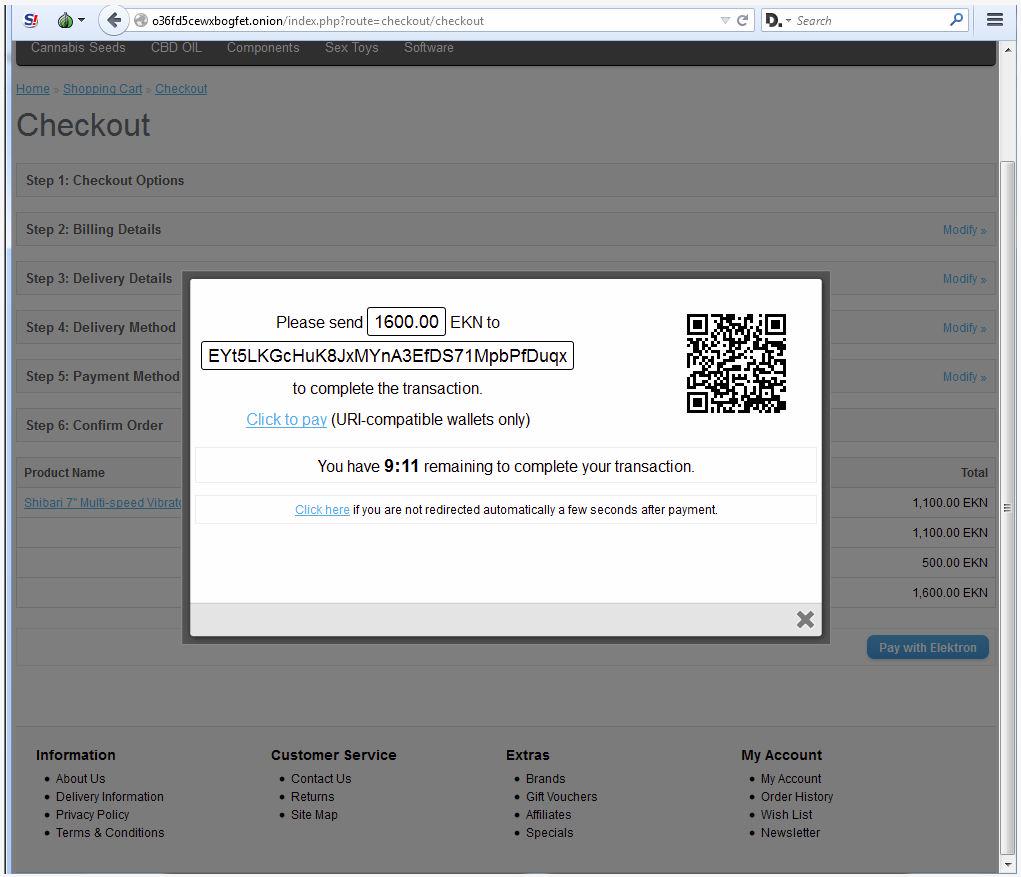Click the 'Click here' redirect link
The width and height of the screenshot is (1021, 877).
coord(322,510)
